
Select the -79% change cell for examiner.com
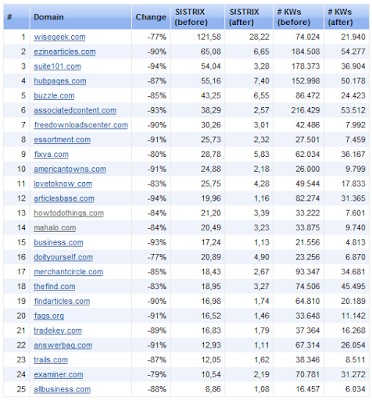click(x=157, y=374)
